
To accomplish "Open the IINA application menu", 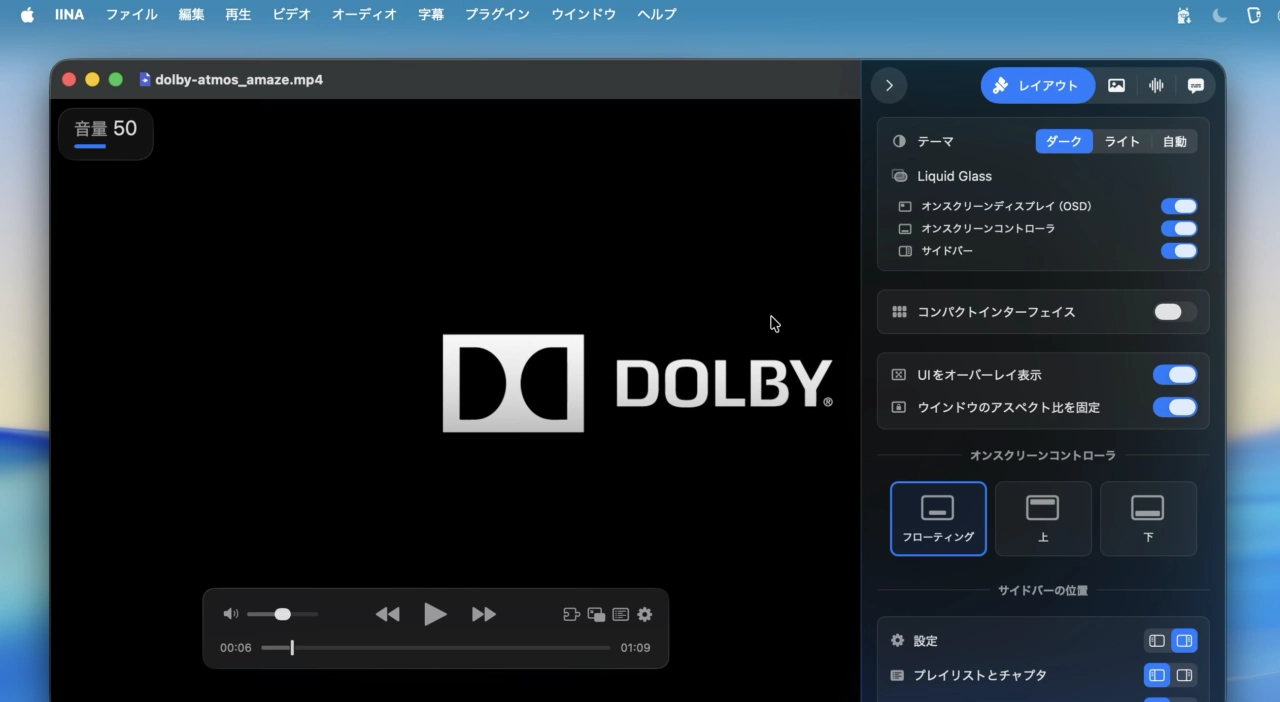I will [x=69, y=15].
